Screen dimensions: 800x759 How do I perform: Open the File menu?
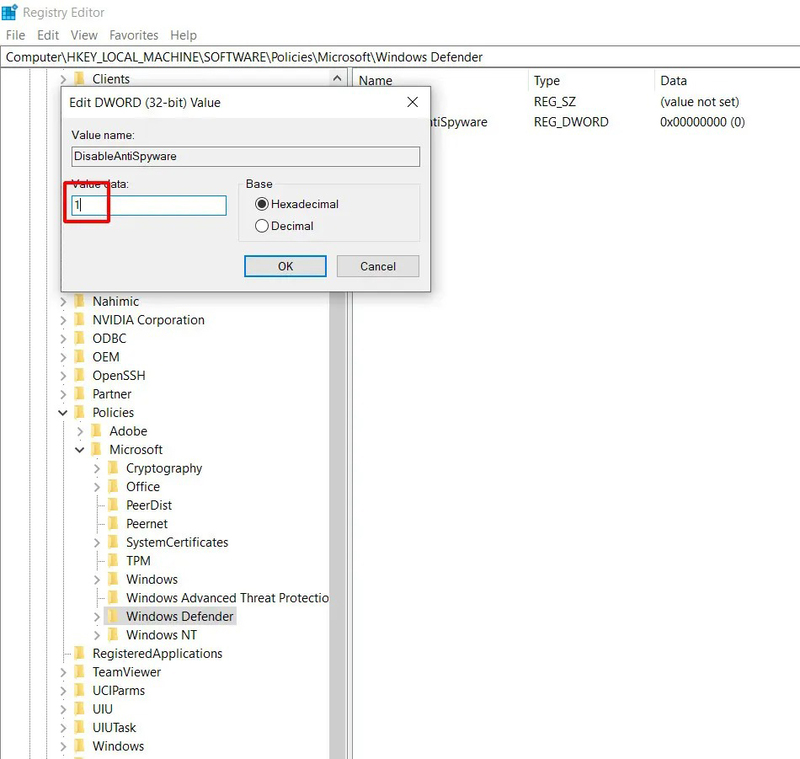(x=15, y=35)
